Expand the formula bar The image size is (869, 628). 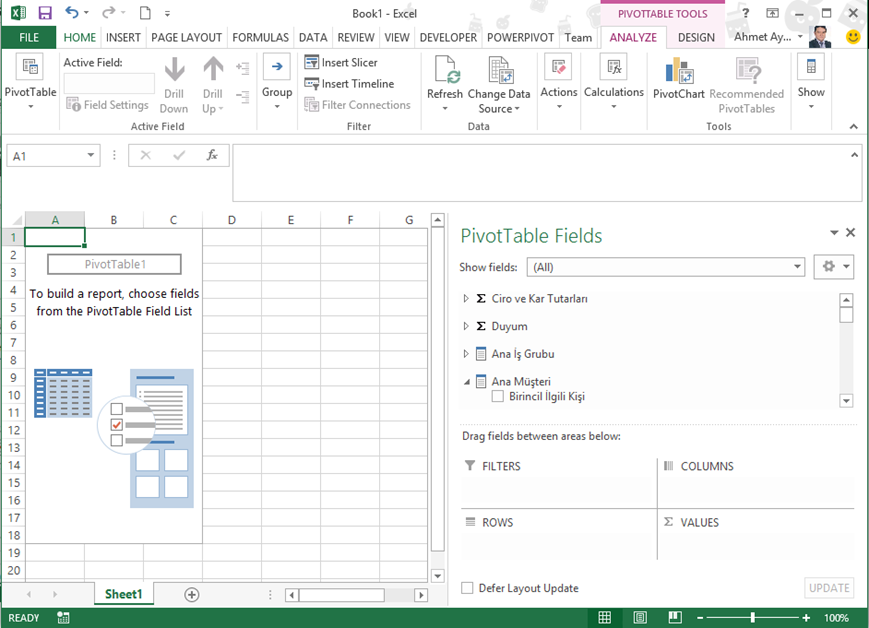(x=854, y=155)
